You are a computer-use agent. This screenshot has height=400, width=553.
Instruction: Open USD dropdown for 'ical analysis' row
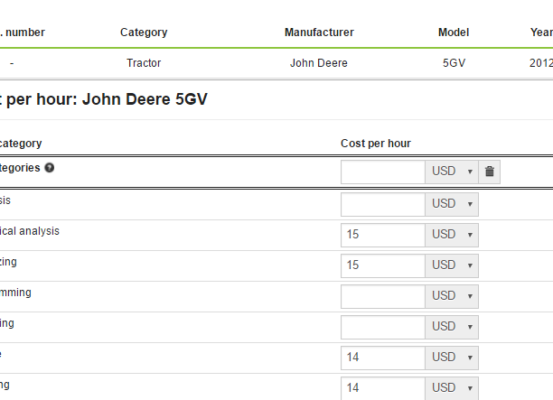(452, 235)
